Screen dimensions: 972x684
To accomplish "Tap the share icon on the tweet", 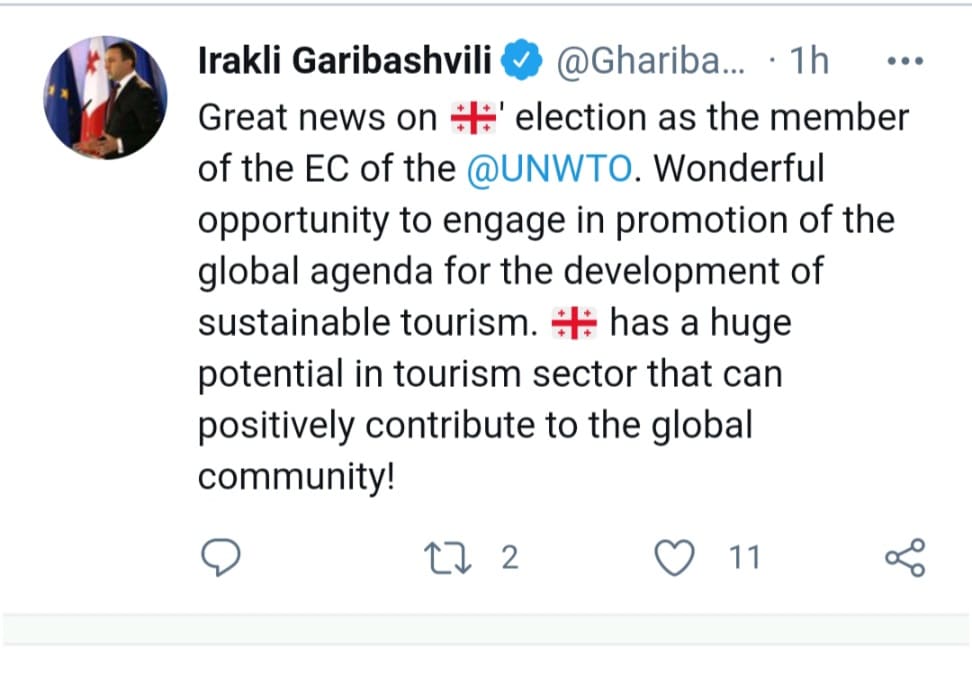I will pyautogui.click(x=906, y=558).
